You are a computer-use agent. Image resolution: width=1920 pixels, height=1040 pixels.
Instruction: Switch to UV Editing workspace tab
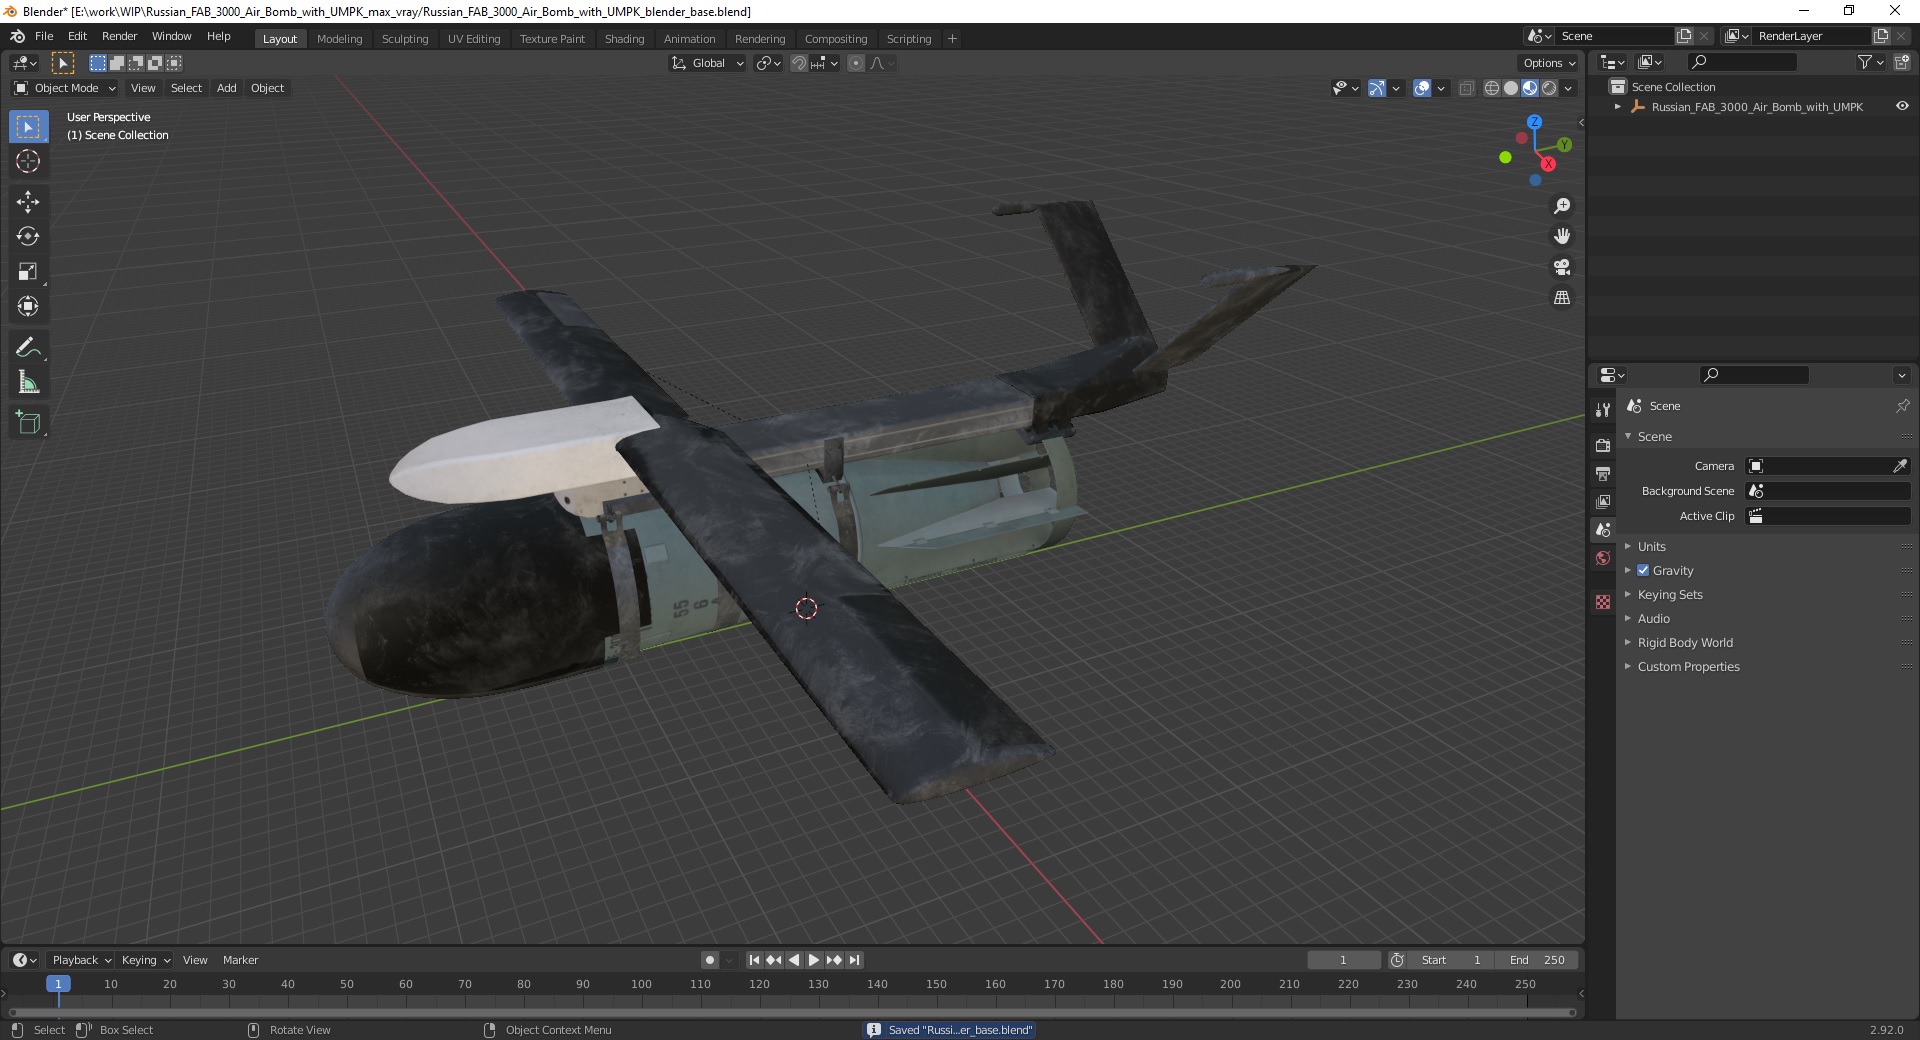(474, 39)
